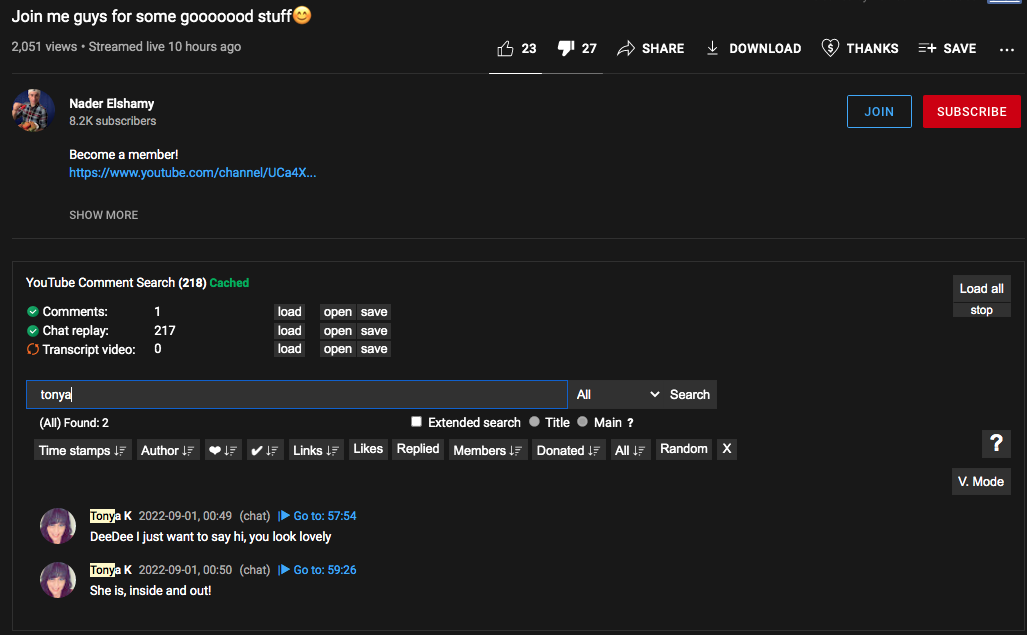Filter results by Replied
The width and height of the screenshot is (1027, 635).
[x=418, y=449]
